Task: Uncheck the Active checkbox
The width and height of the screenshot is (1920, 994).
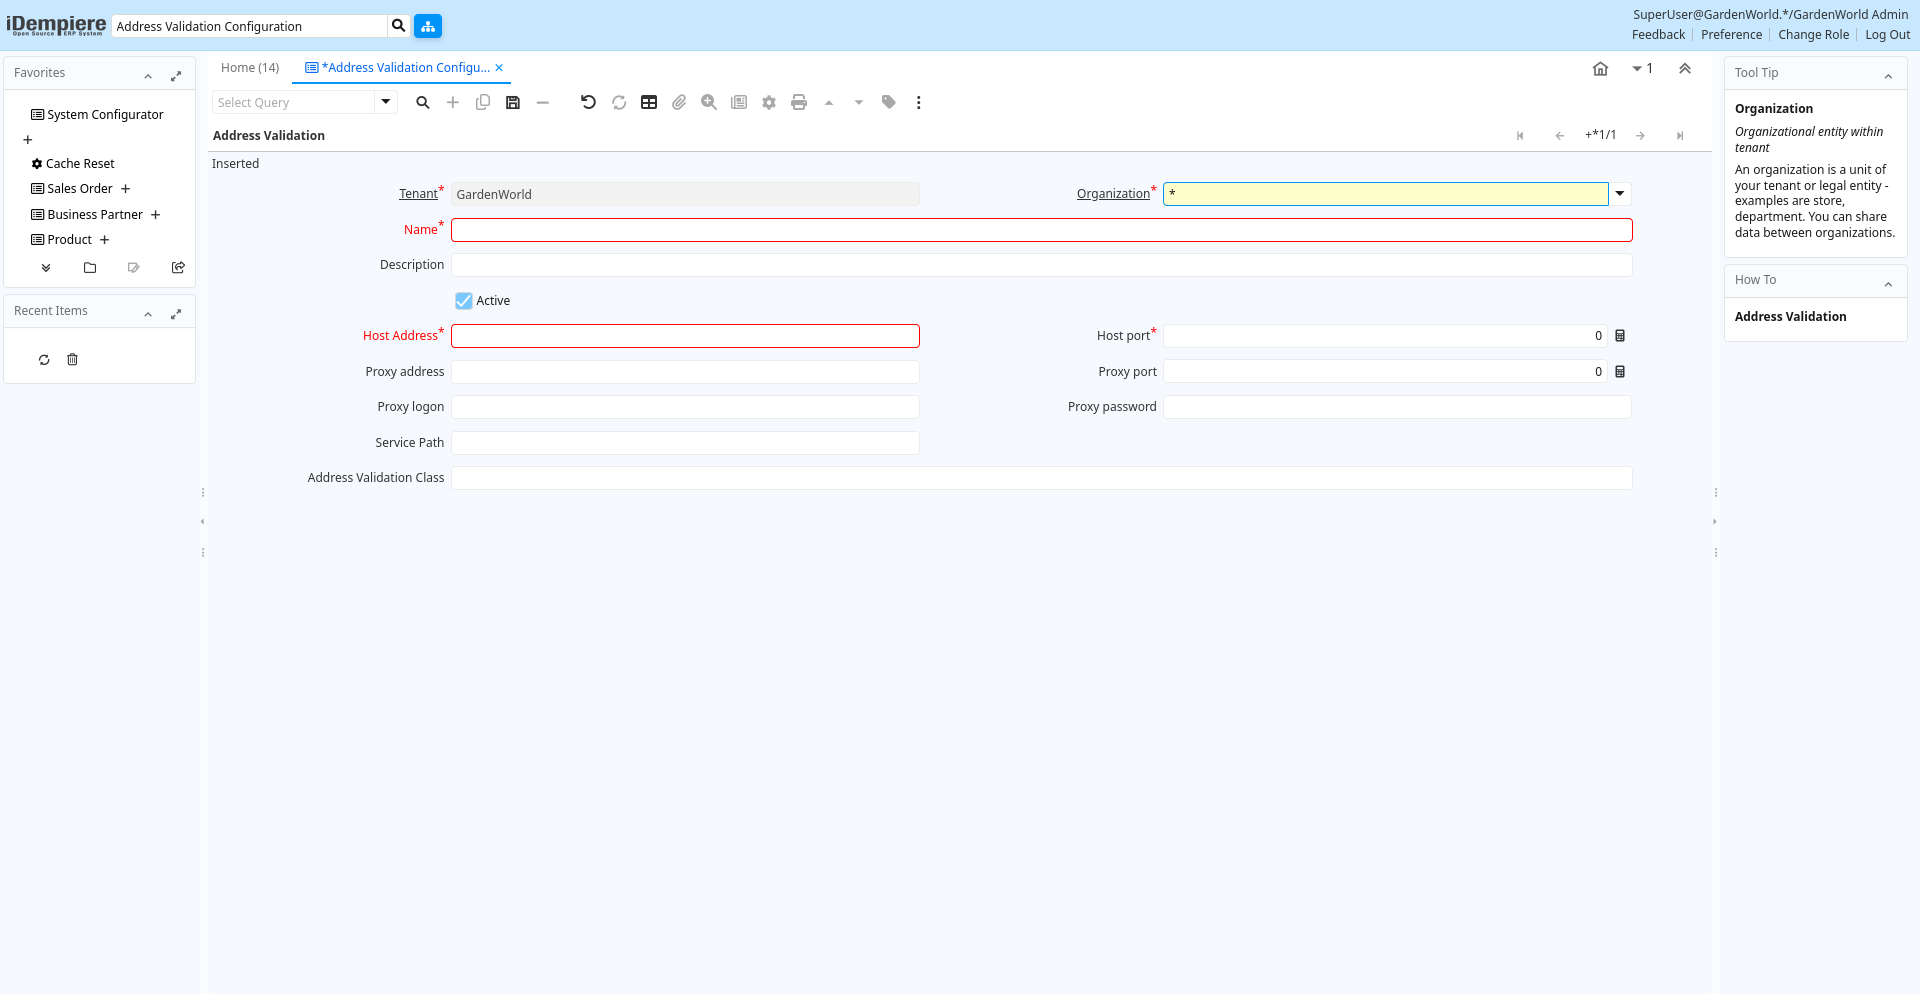Action: (464, 301)
